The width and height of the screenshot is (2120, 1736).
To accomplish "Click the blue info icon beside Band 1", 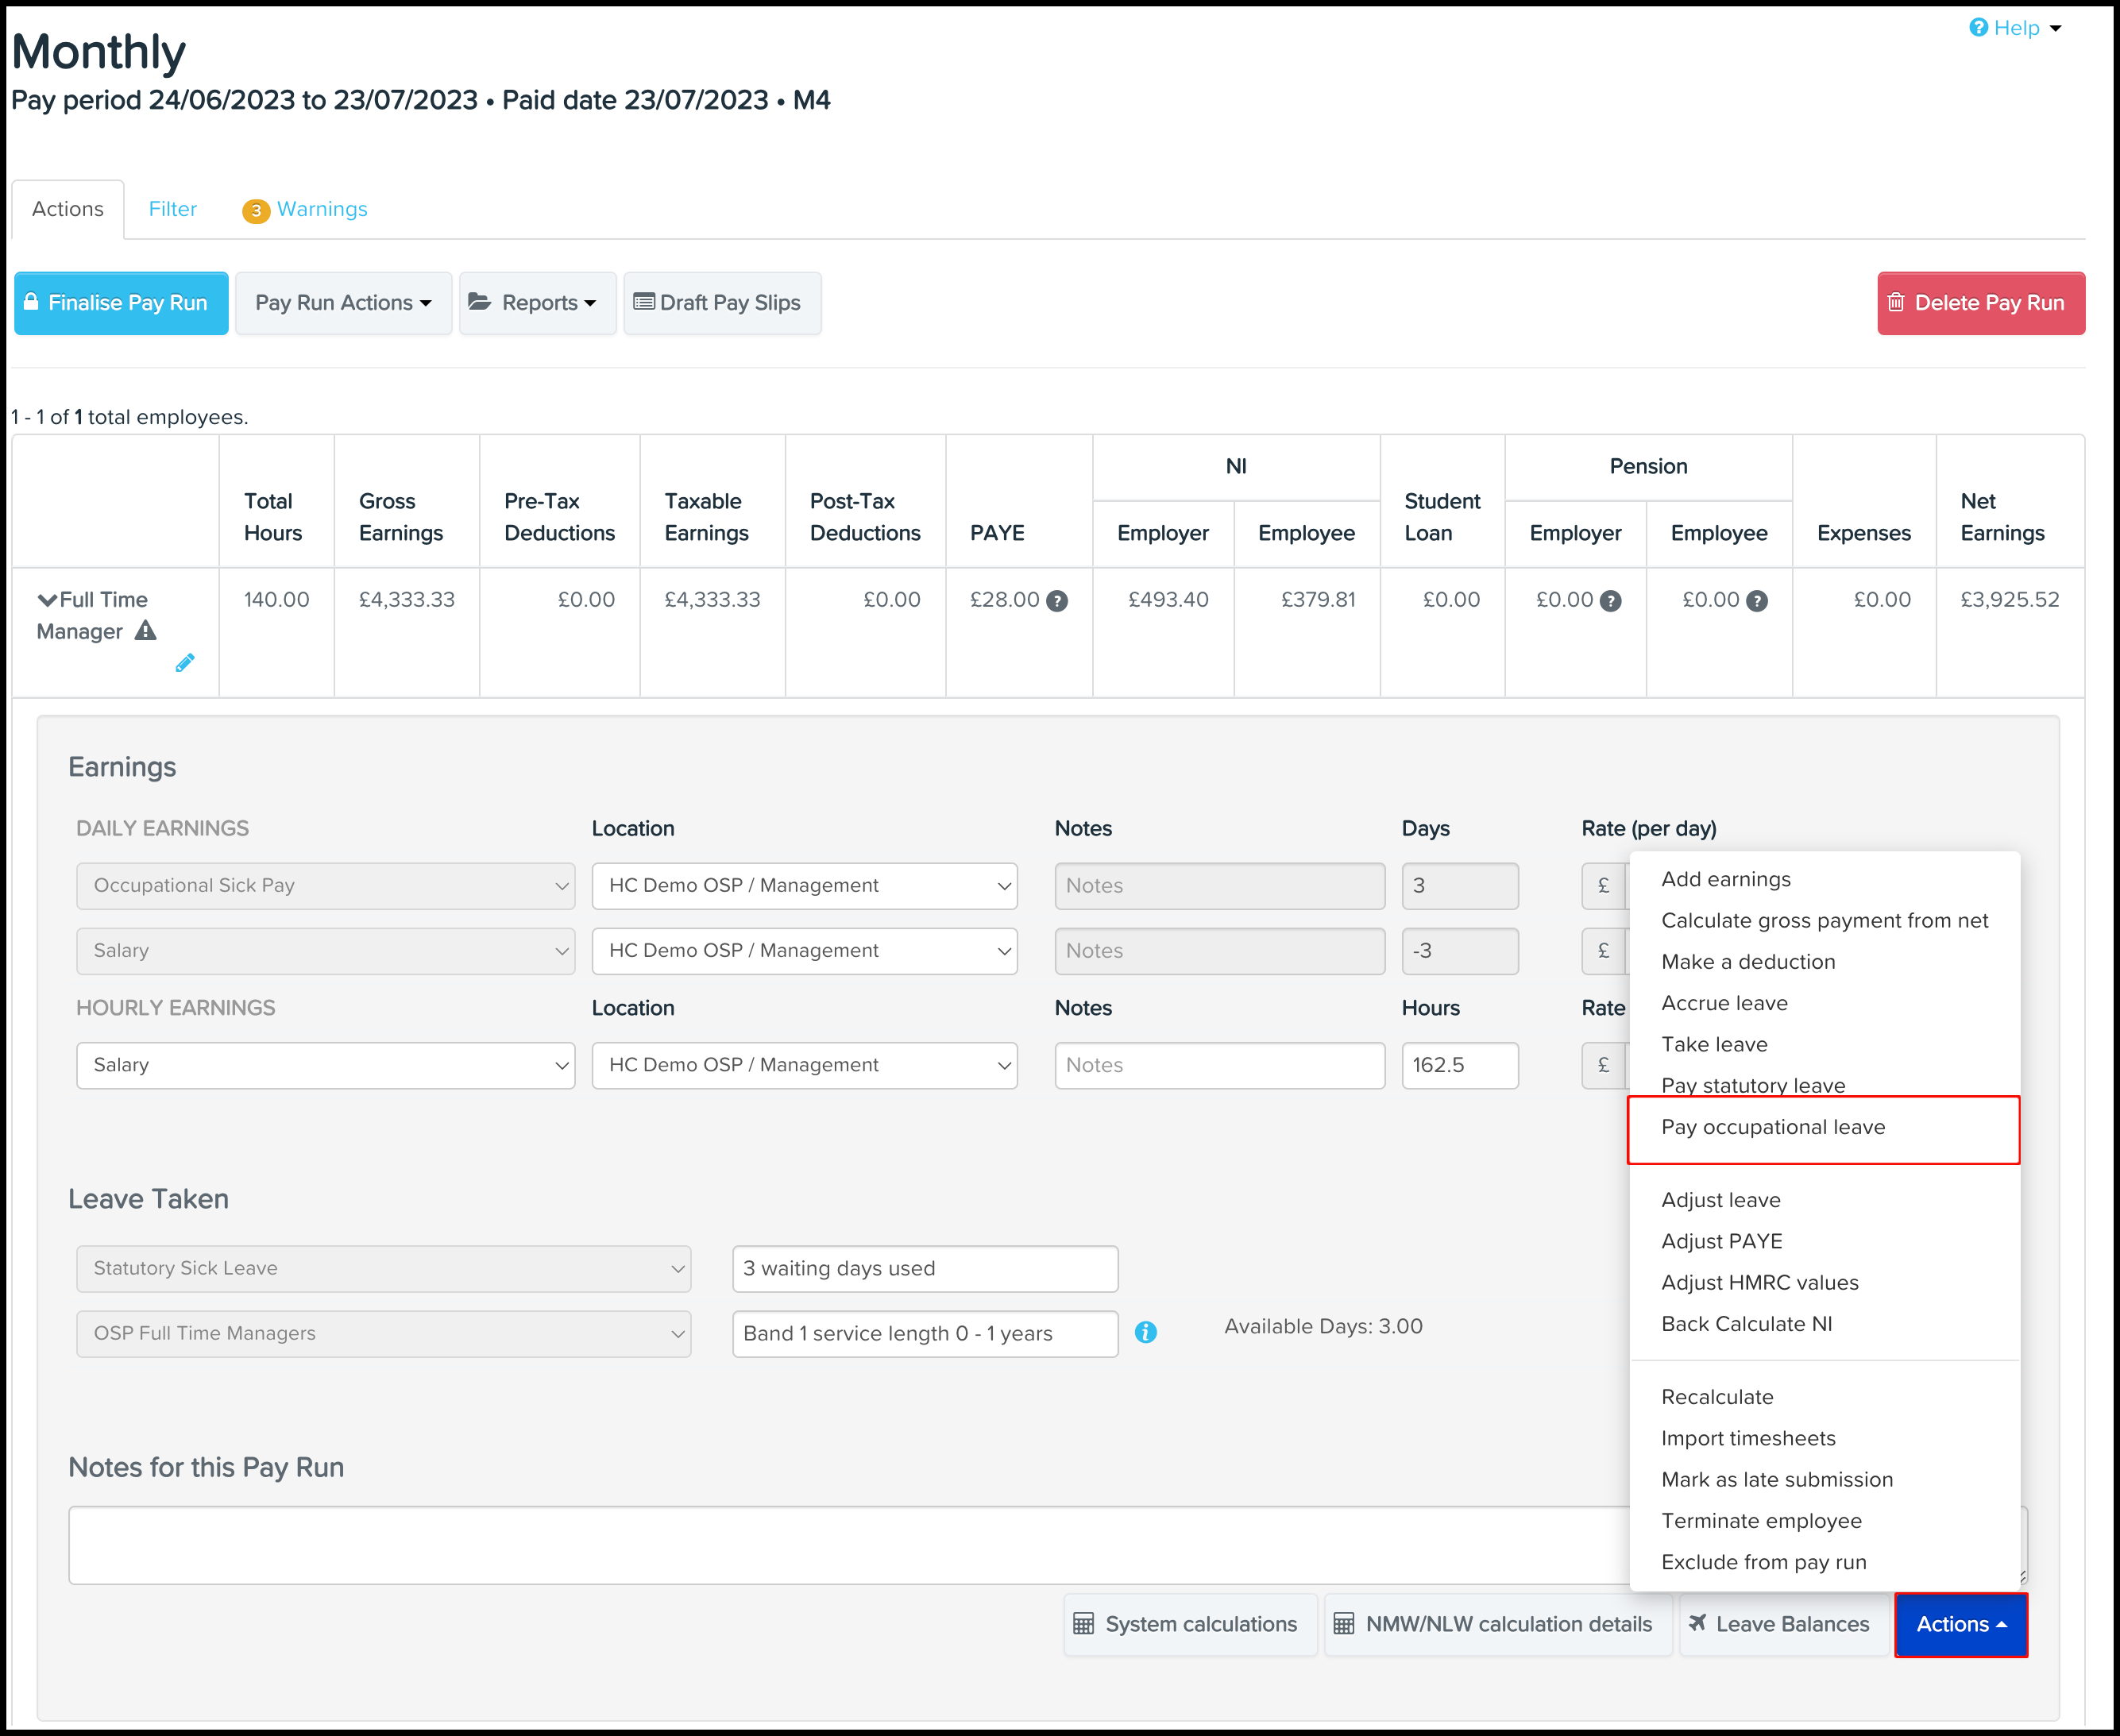I will (x=1146, y=1332).
